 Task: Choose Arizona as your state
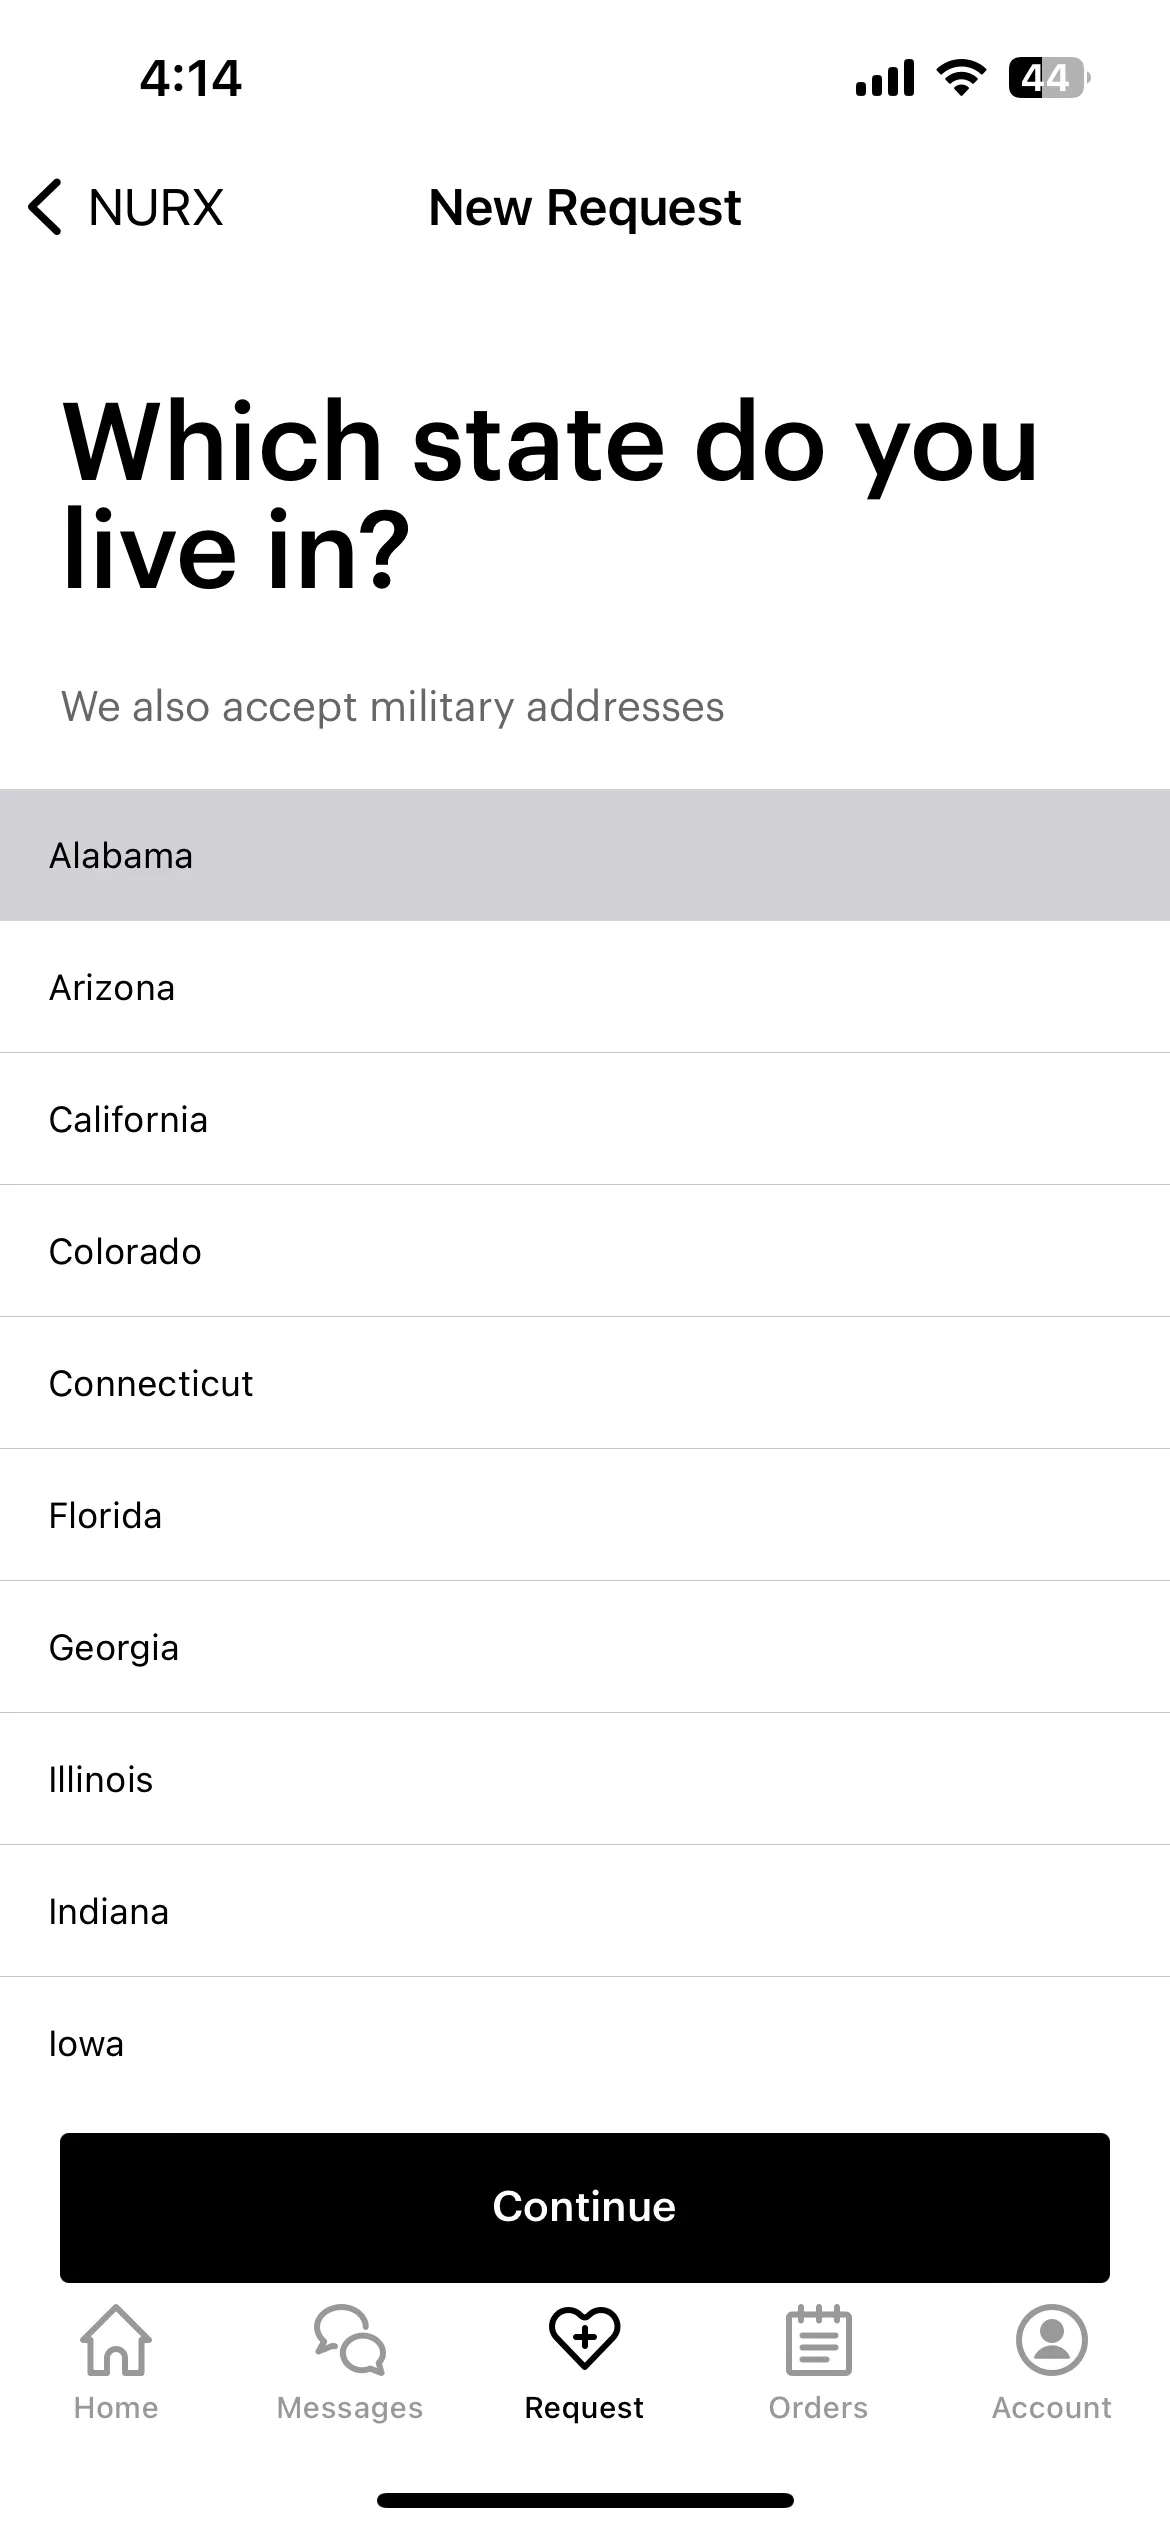(x=585, y=987)
